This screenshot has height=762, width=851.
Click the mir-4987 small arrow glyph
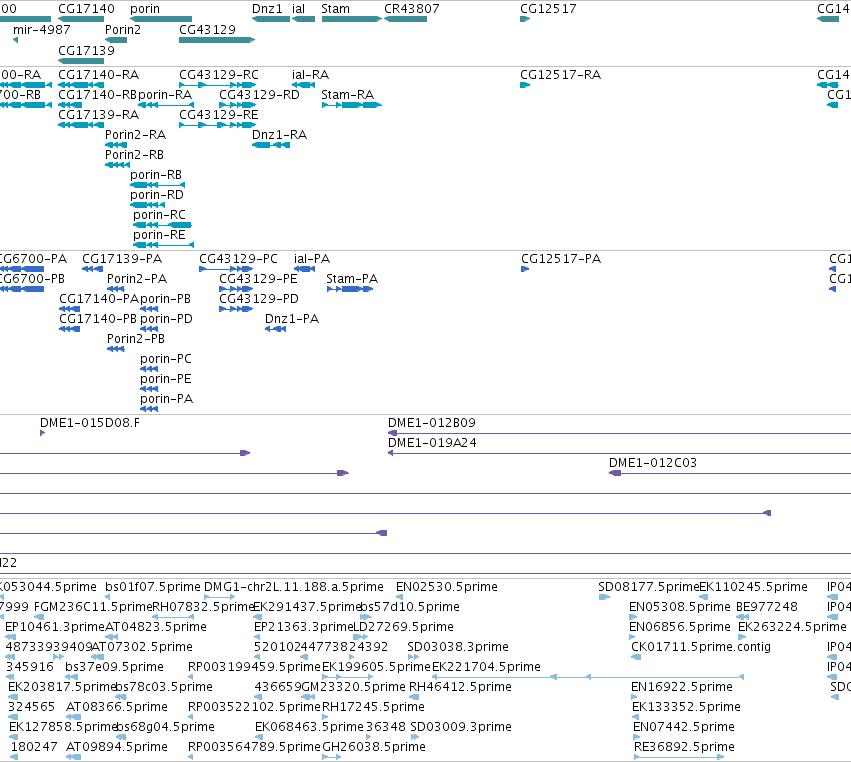pos(15,40)
